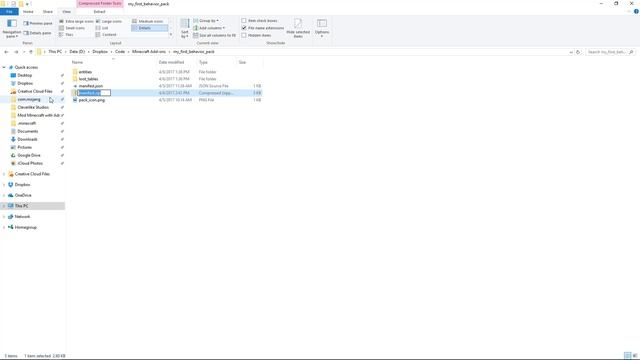
Task: Switch to the Home ribbon tab
Action: tap(28, 11)
